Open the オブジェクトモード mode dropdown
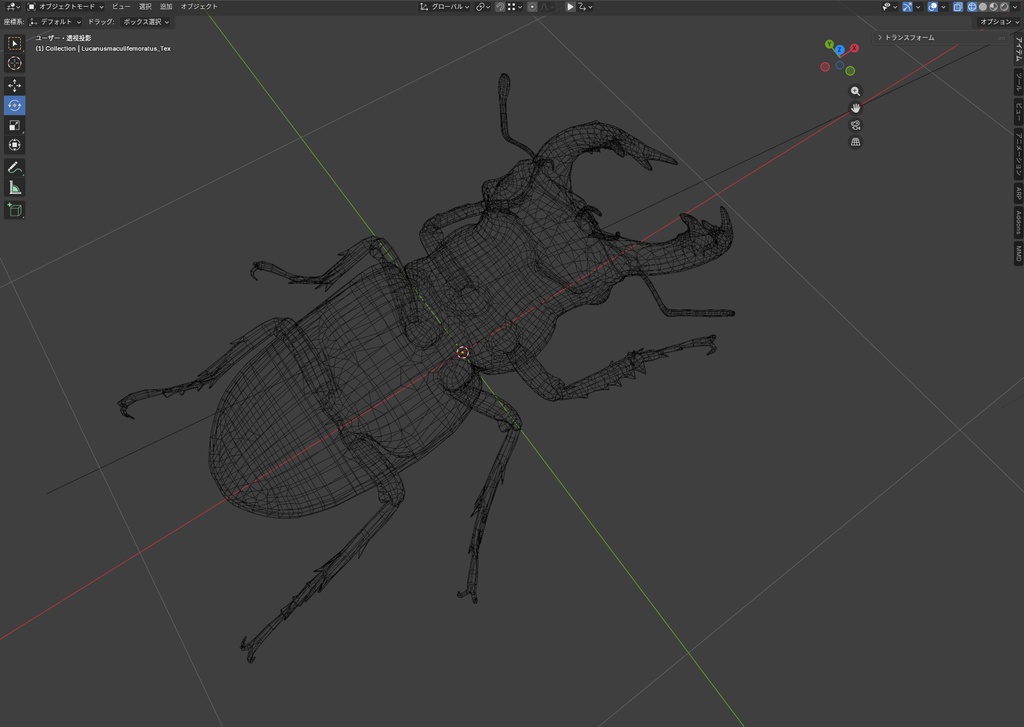The height and width of the screenshot is (727, 1024). click(65, 7)
